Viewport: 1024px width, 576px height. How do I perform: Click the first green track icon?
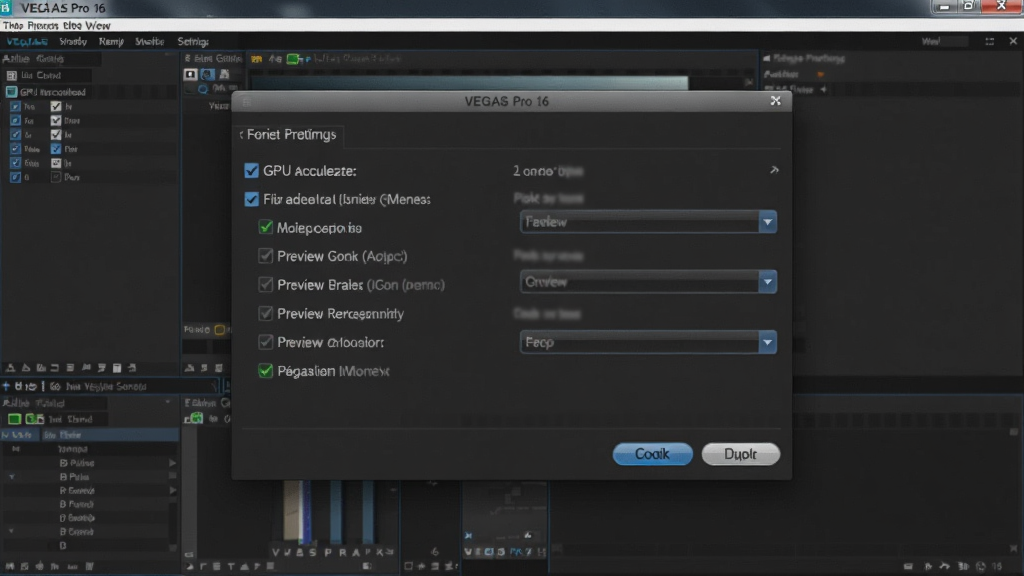[x=14, y=419]
